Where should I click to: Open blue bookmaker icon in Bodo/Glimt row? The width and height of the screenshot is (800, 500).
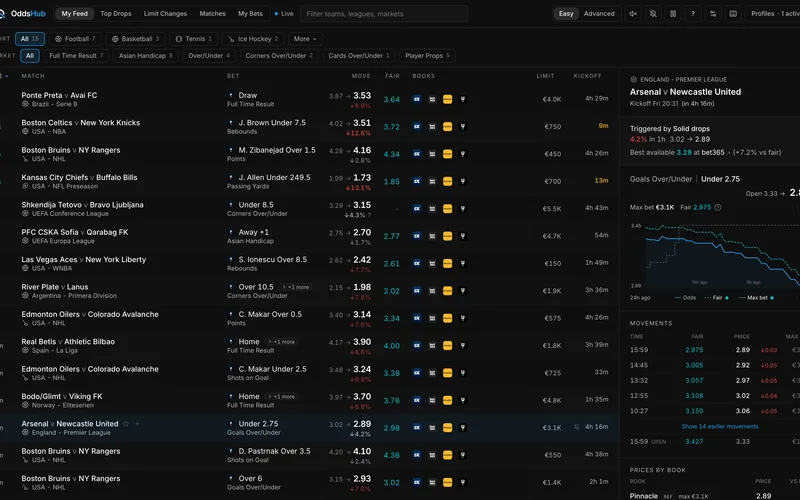click(417, 401)
